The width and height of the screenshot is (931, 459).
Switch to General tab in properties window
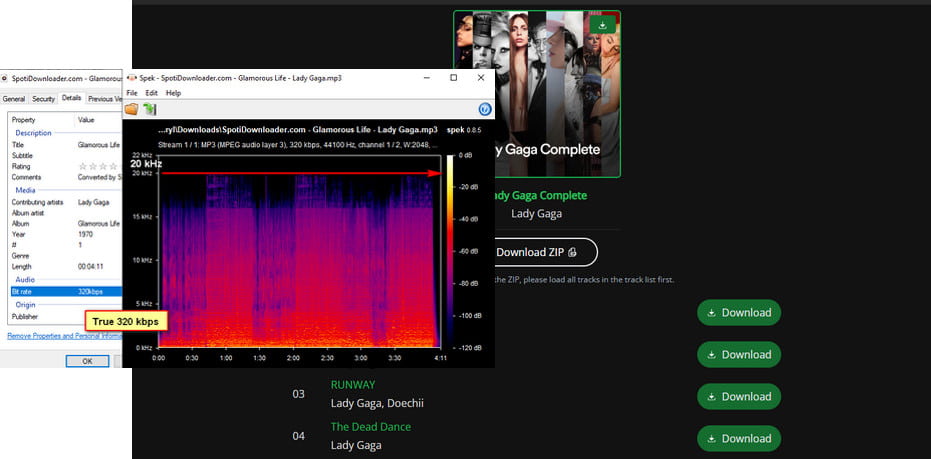tap(14, 99)
